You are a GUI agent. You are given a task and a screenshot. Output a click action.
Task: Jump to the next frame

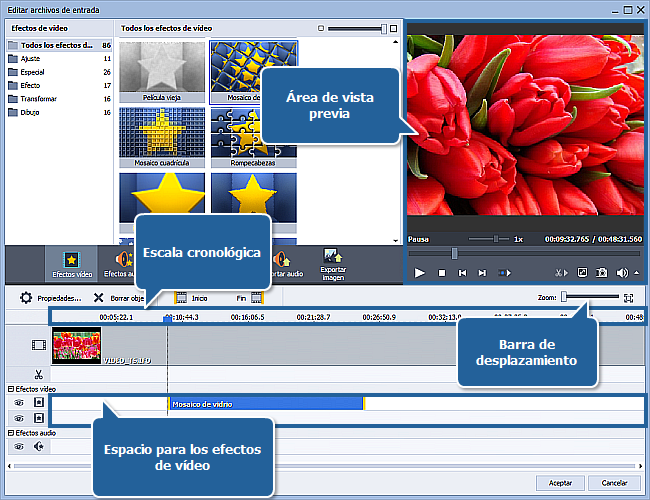pos(482,272)
